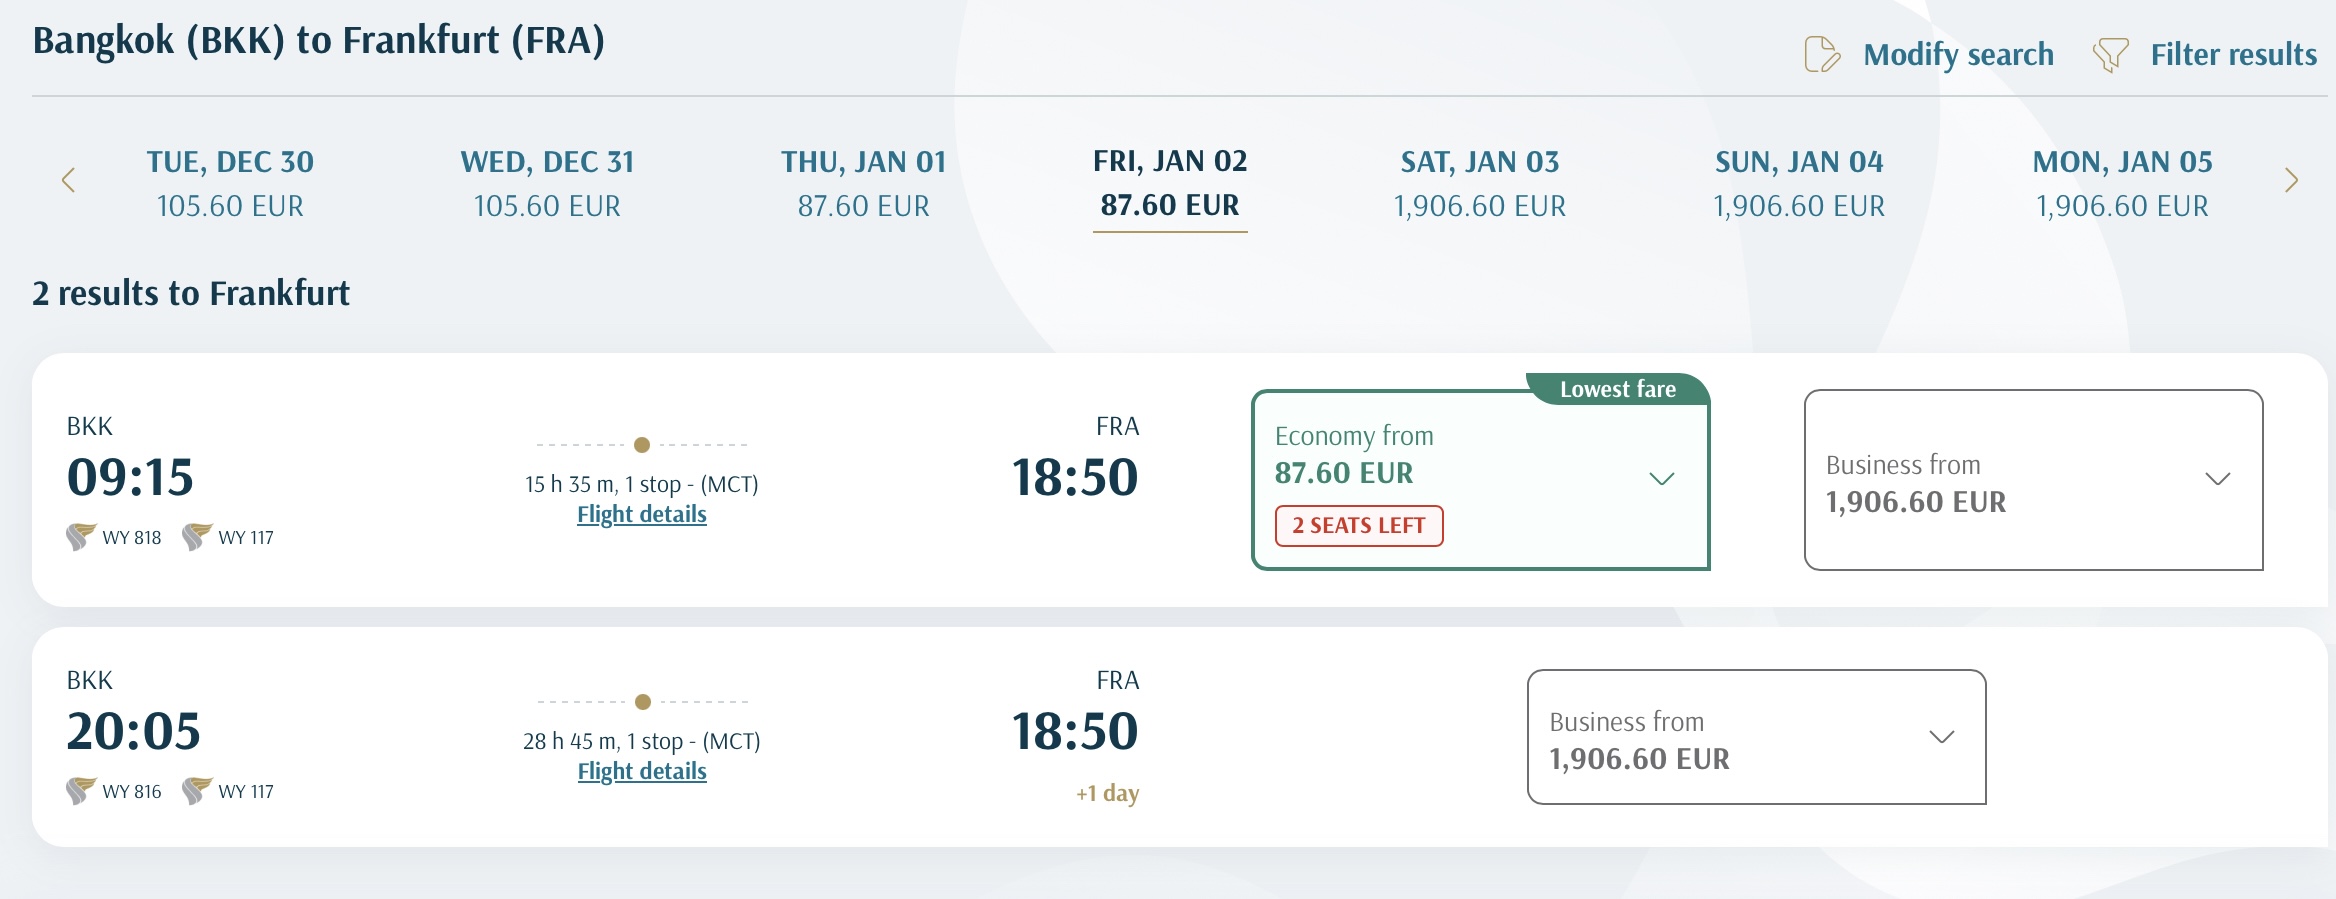The width and height of the screenshot is (2336, 899).
Task: Click the Filter results funnel icon
Action: (2110, 55)
